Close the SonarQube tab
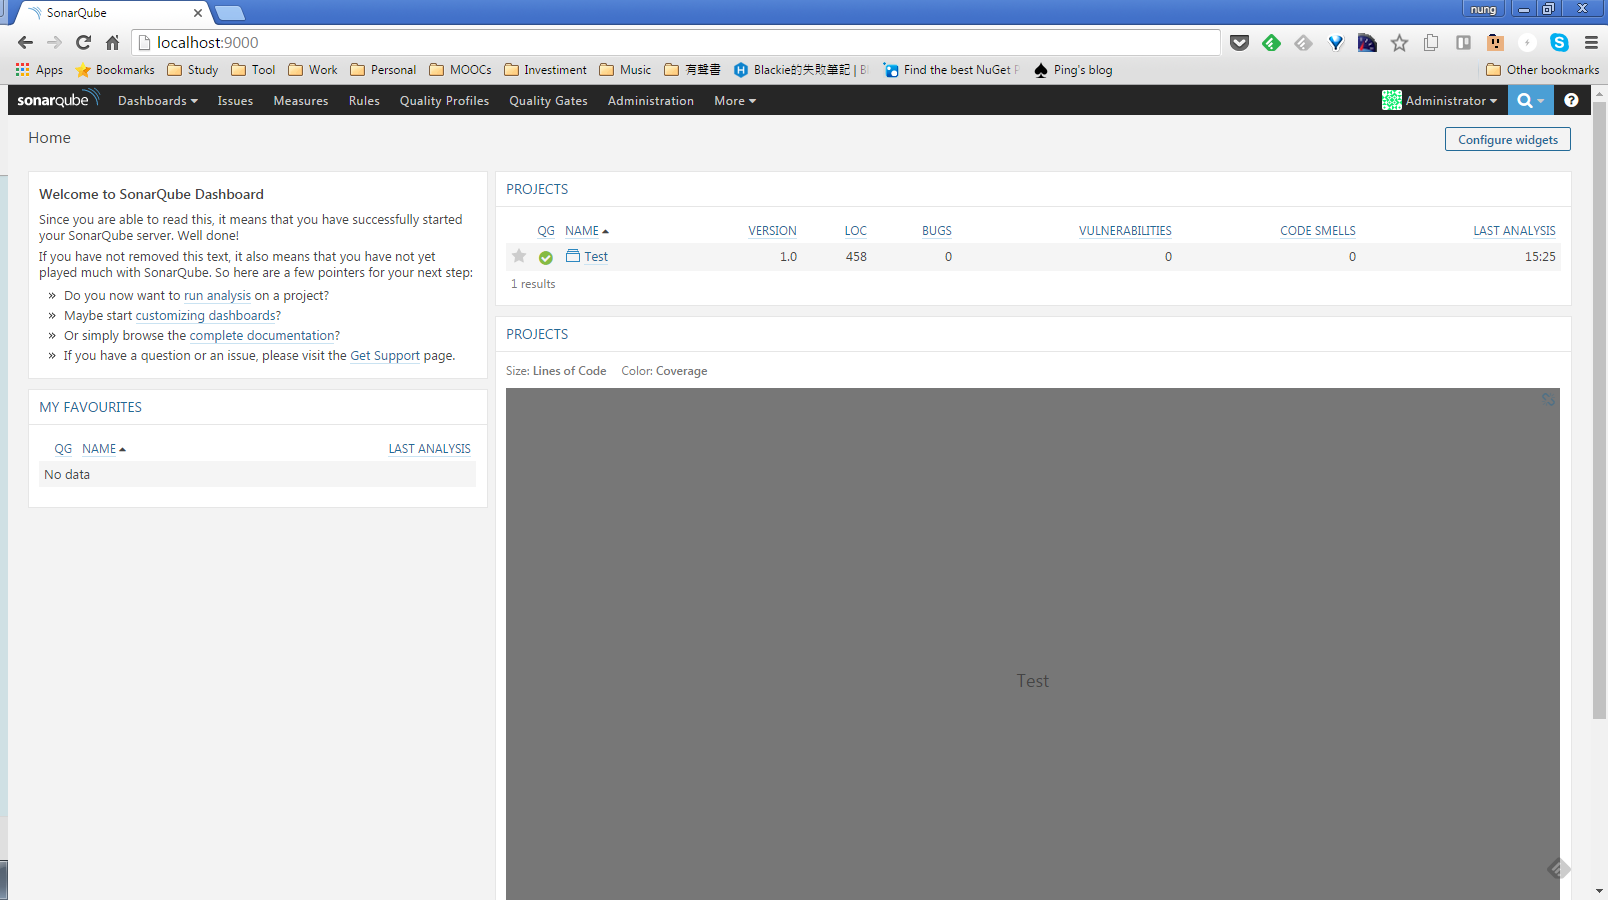The image size is (1608, 900). [x=197, y=13]
